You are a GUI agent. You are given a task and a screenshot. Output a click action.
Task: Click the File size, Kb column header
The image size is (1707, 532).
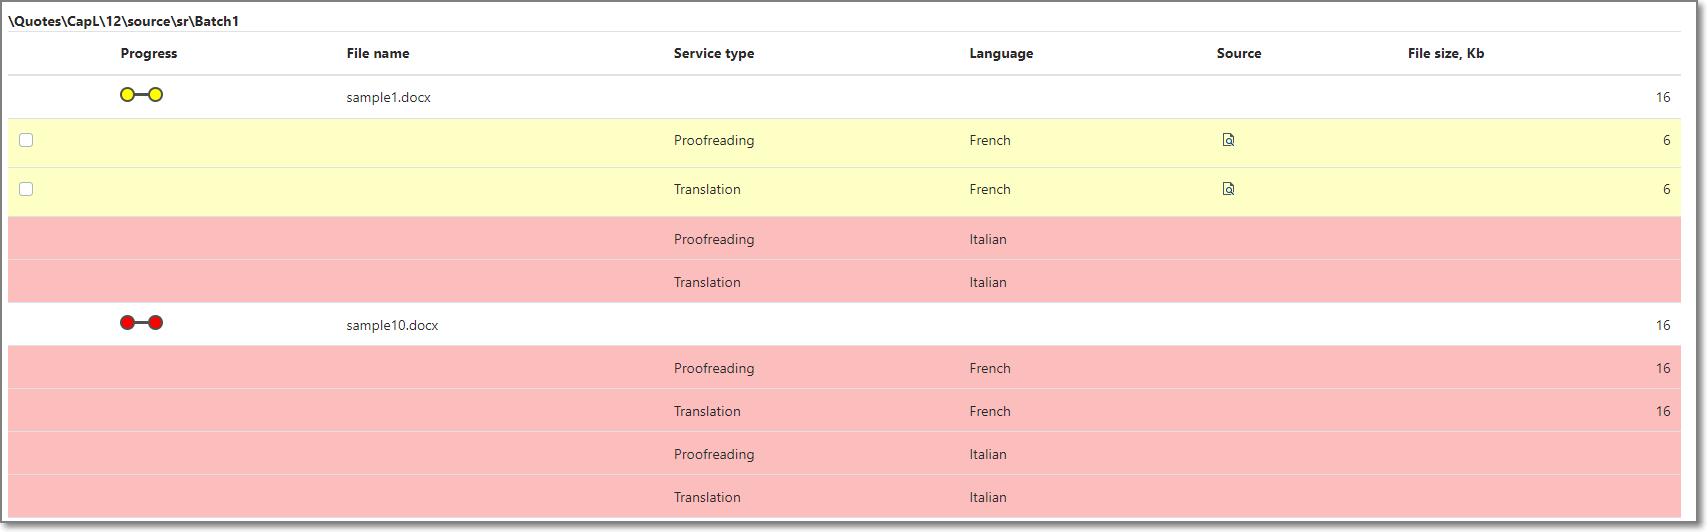1446,54
